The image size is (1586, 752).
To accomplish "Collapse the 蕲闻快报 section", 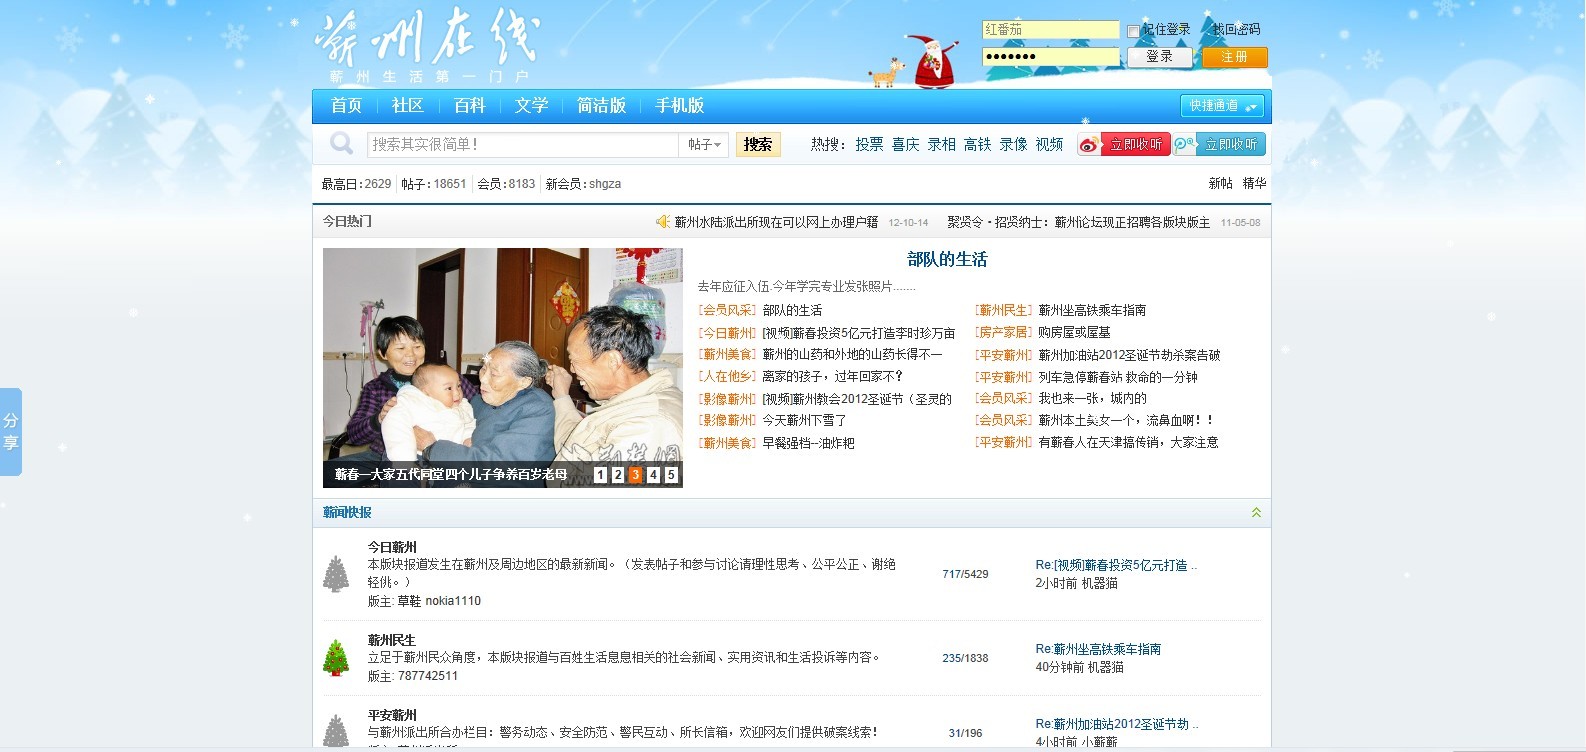I will pyautogui.click(x=1256, y=512).
